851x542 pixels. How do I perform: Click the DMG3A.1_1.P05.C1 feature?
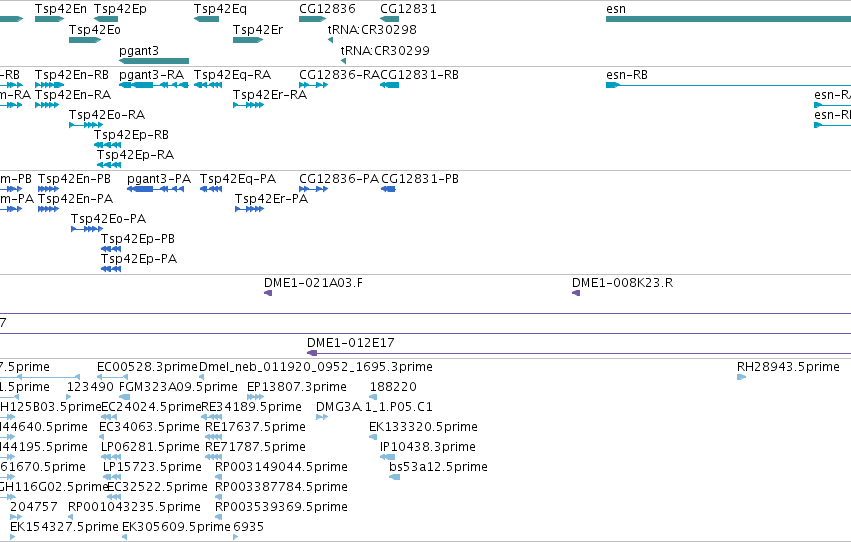coord(322,417)
